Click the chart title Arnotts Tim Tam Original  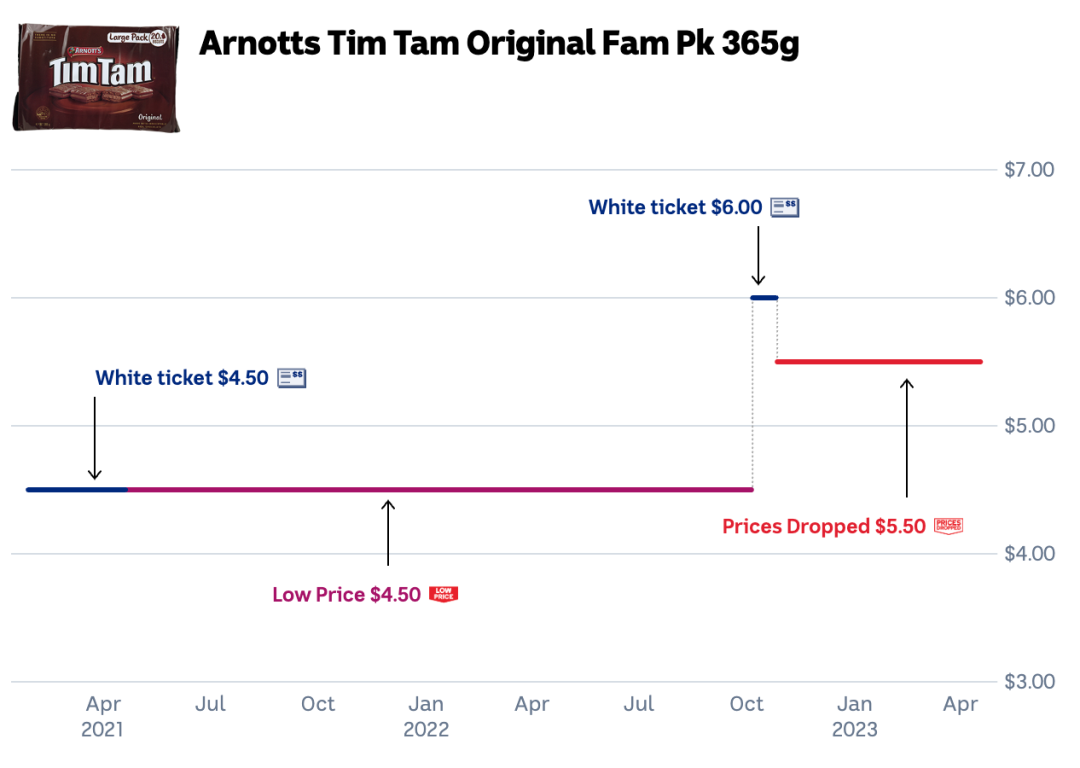(x=499, y=44)
